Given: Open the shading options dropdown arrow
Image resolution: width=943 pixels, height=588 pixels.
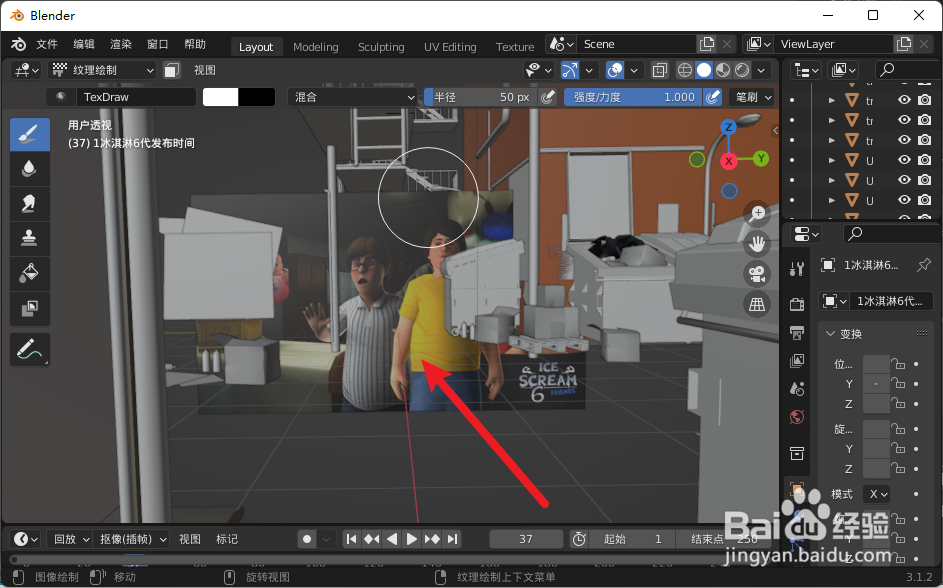Looking at the screenshot, I should point(761,70).
